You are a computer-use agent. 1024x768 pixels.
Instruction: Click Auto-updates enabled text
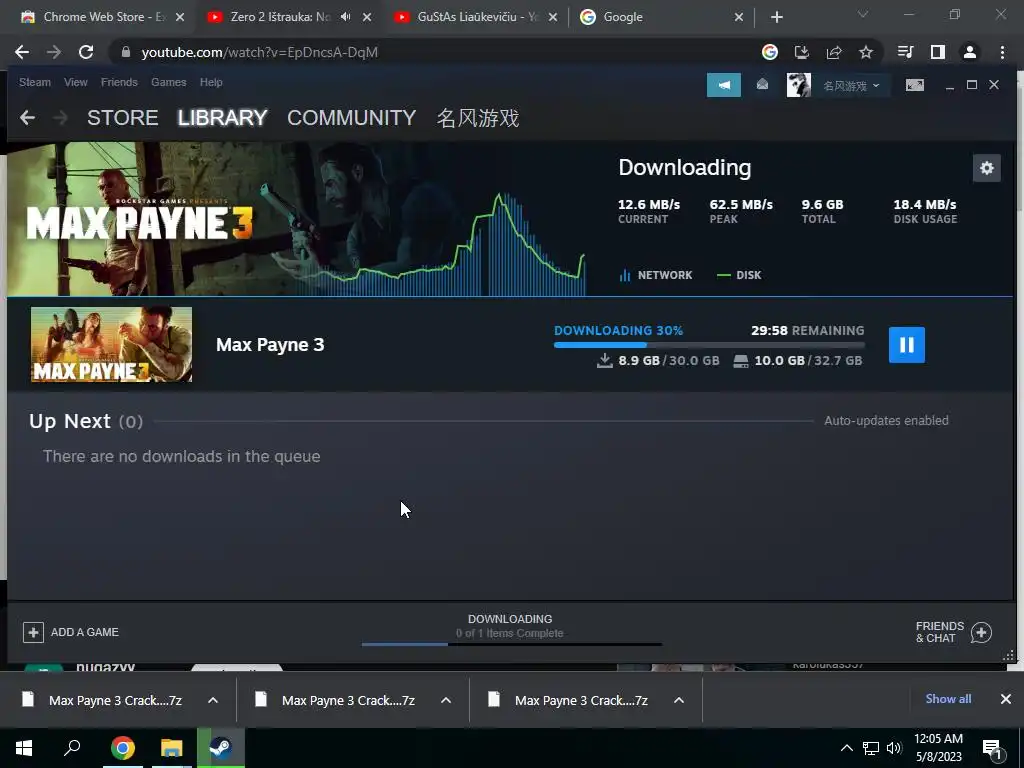pyautogui.click(x=886, y=421)
